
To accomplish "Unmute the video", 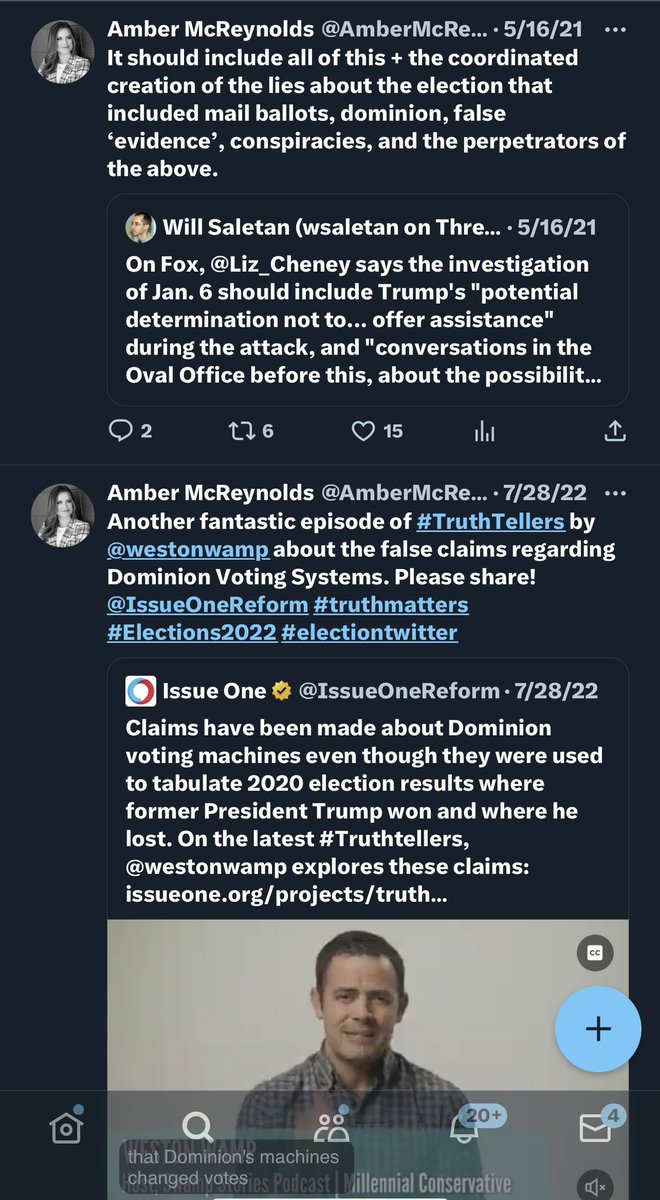I will tap(595, 1186).
